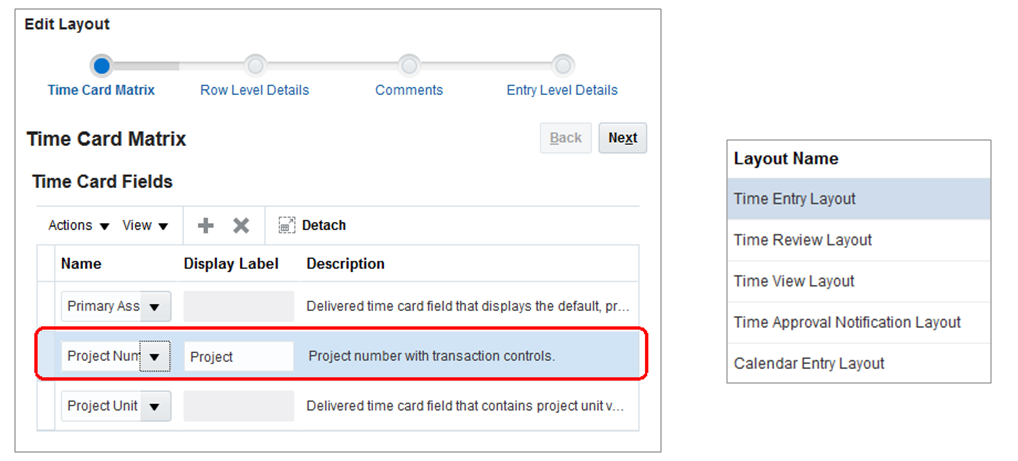Expand the Primary Assignment name dropdown
Viewport: 1018px width, 461px height.
pos(156,306)
